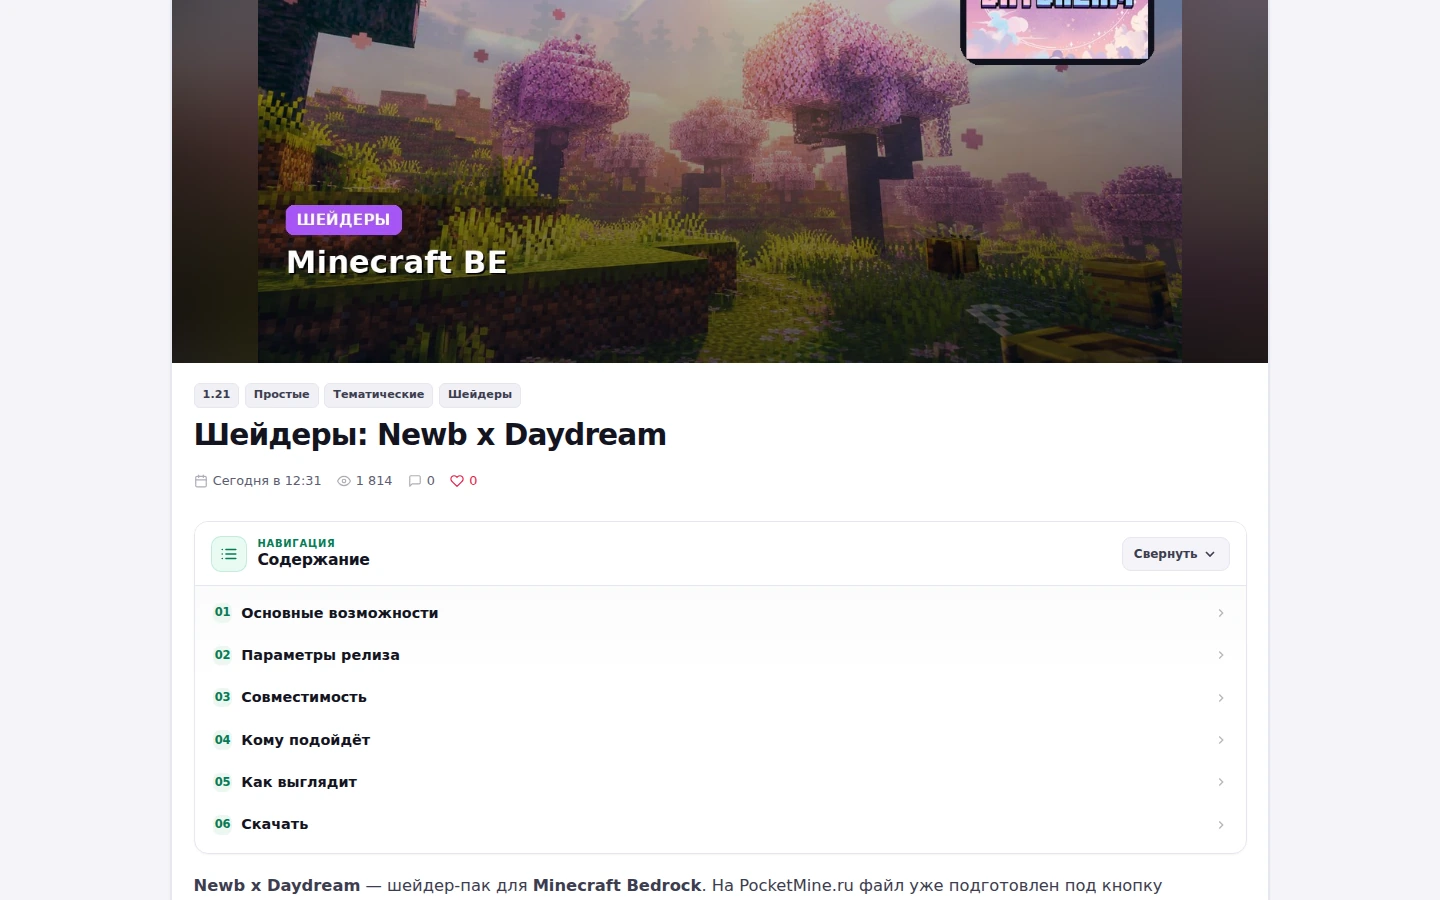The height and width of the screenshot is (900, 1440).
Task: Open the Шейдеры tag below the banner
Action: (480, 395)
